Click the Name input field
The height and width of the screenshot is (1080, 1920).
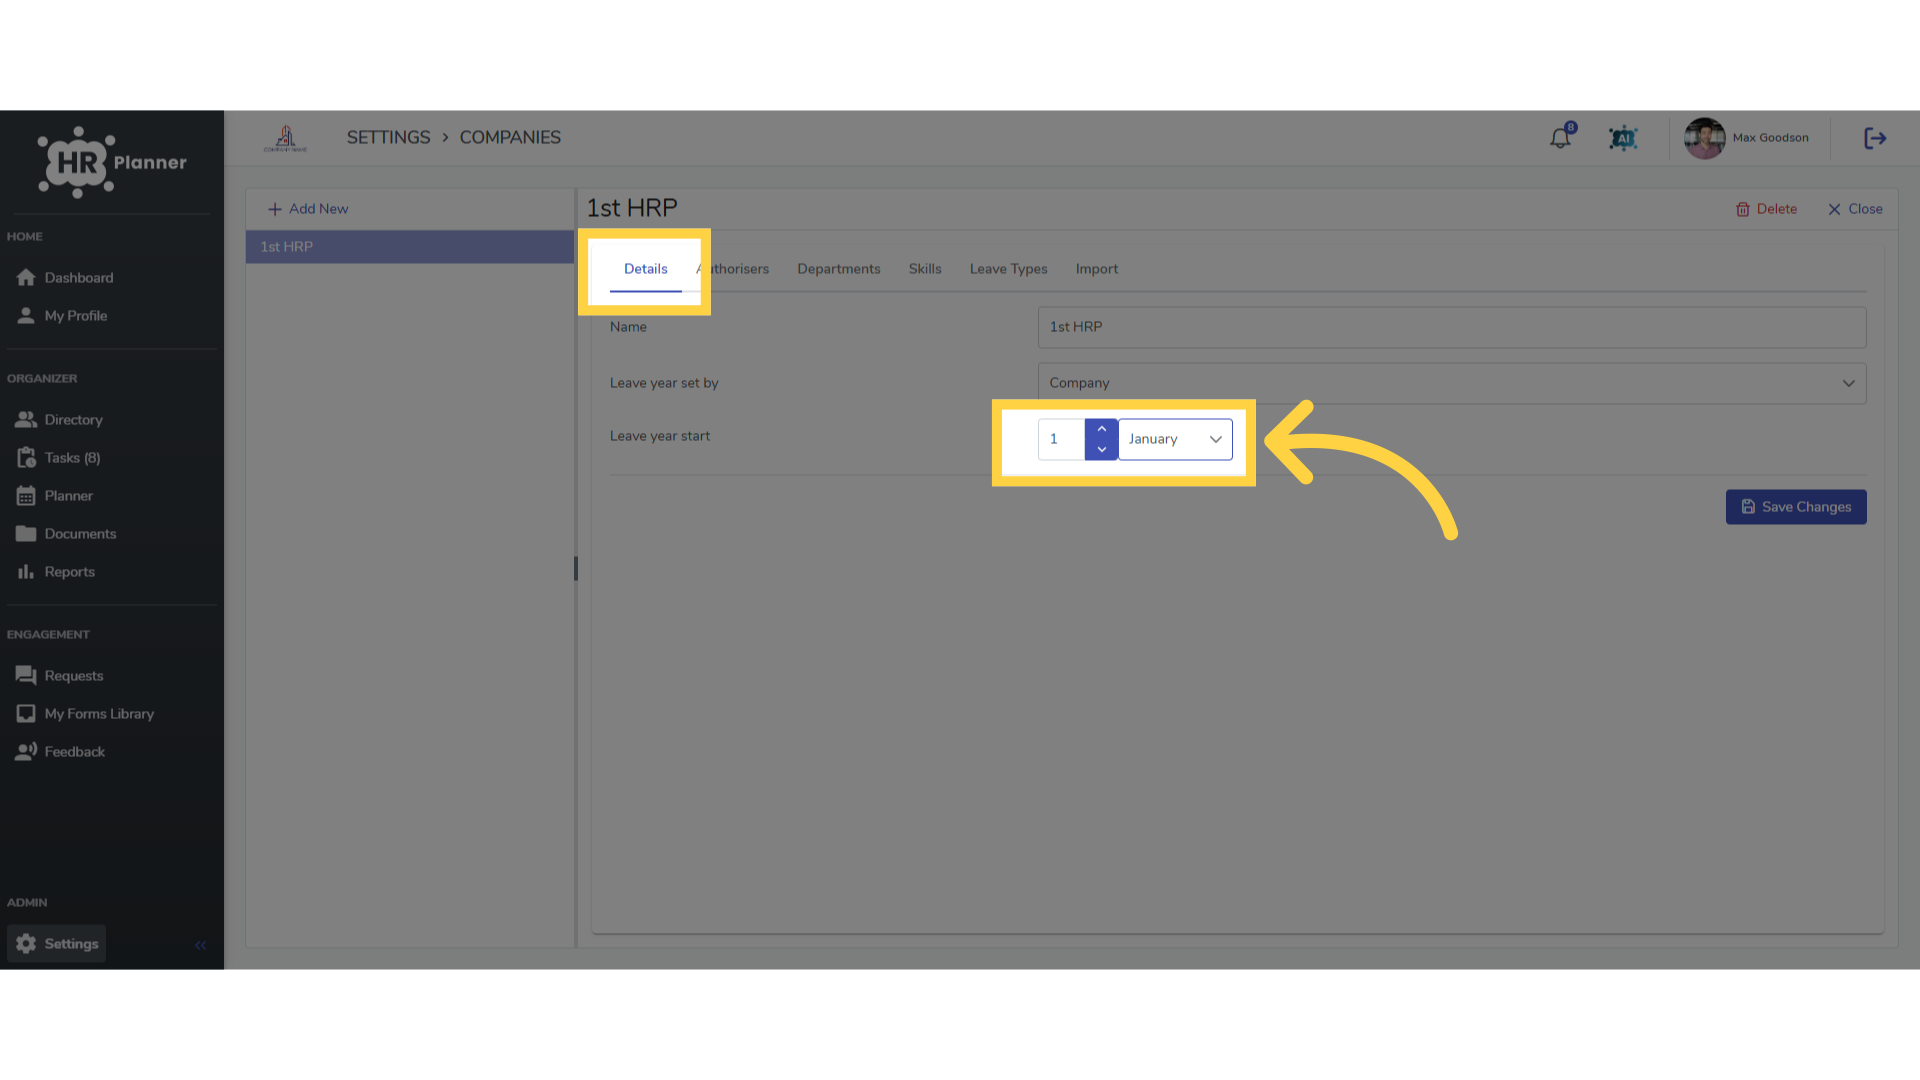[1452, 327]
